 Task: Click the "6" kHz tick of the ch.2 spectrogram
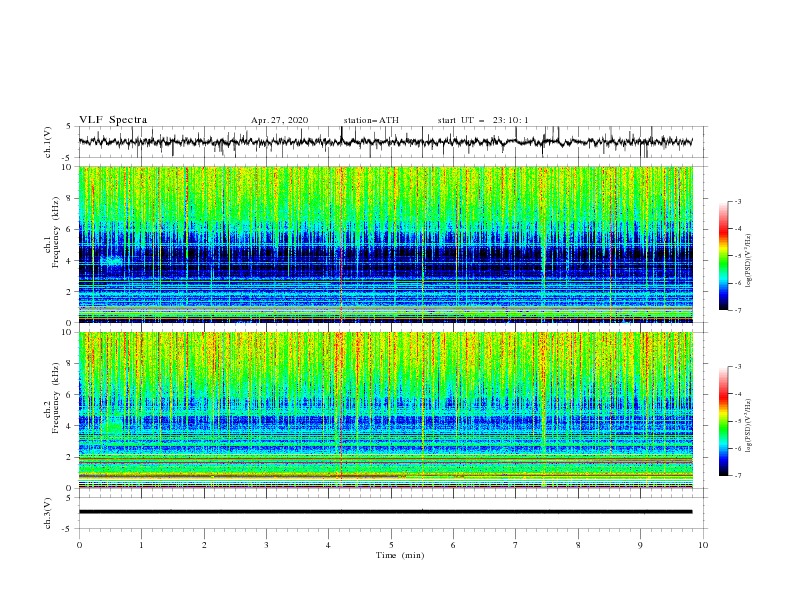[x=69, y=395]
